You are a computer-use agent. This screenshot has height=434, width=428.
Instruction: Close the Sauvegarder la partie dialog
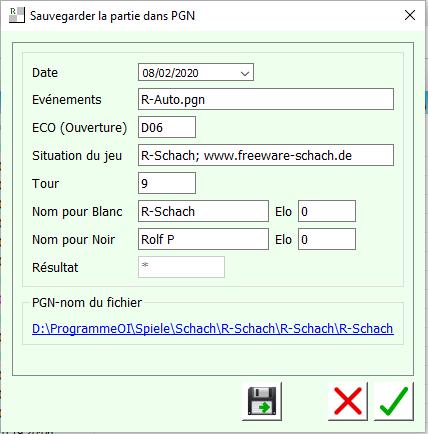410,15
